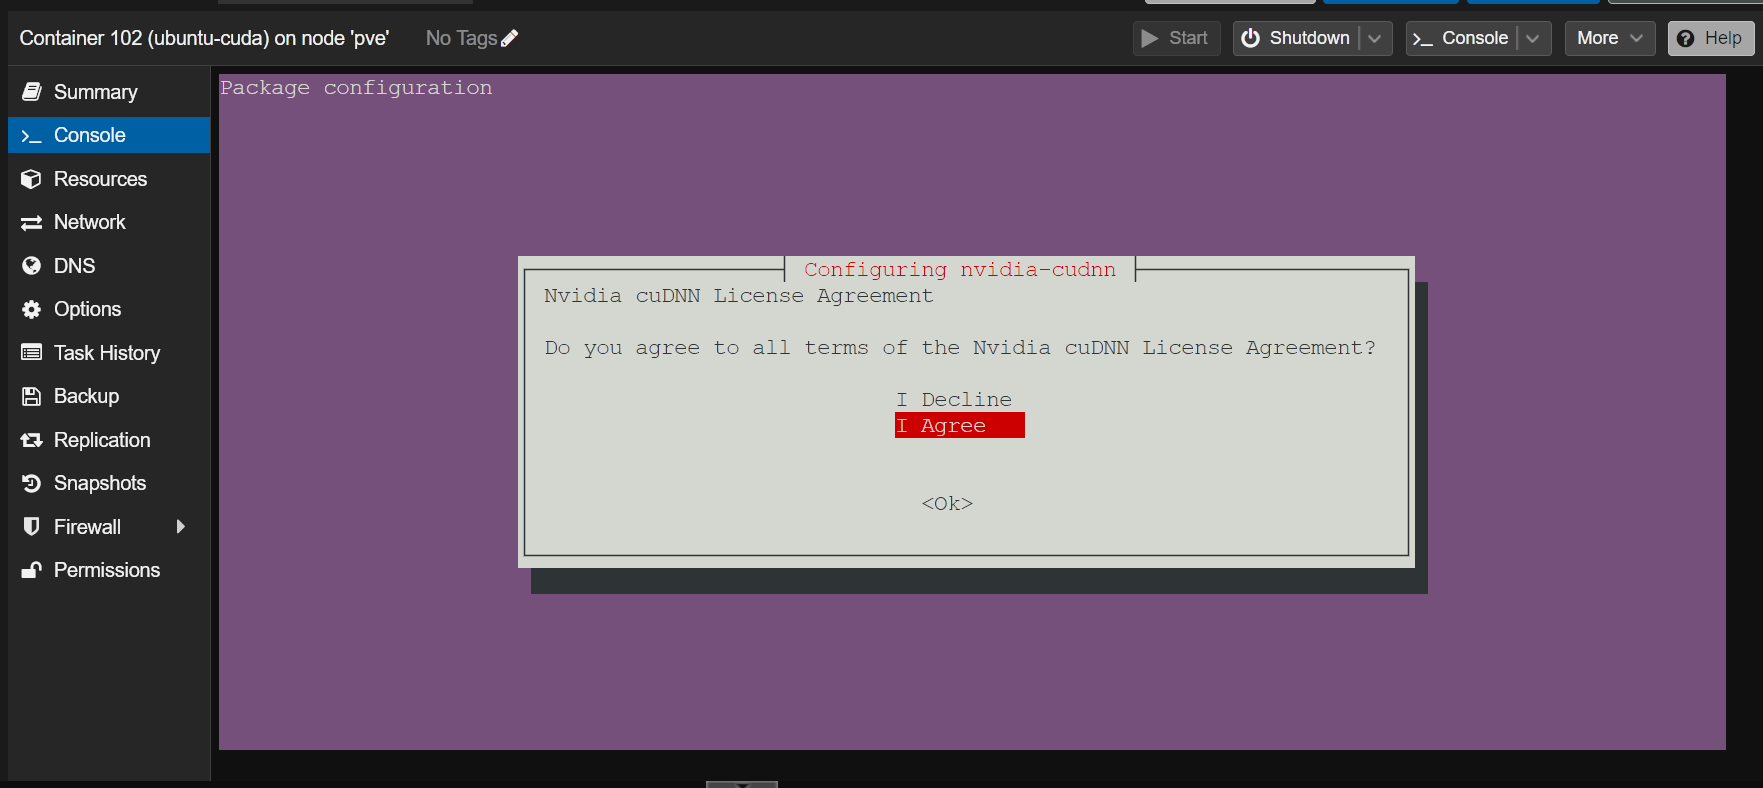This screenshot has width=1763, height=788.
Task: Click the Backup floppy disk icon
Action: click(32, 396)
